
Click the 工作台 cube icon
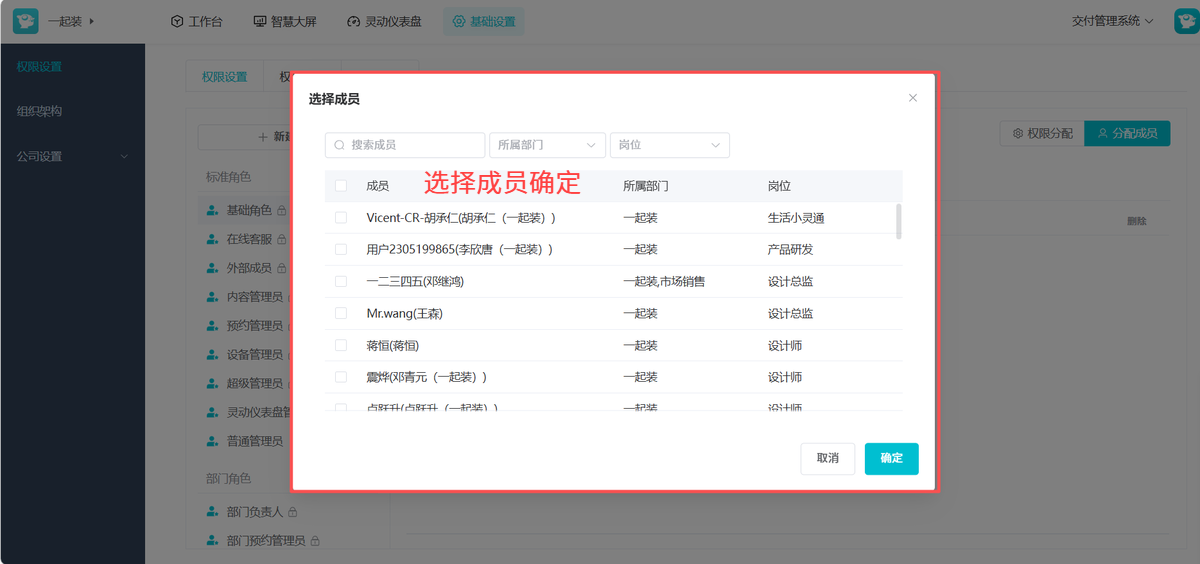tap(177, 21)
